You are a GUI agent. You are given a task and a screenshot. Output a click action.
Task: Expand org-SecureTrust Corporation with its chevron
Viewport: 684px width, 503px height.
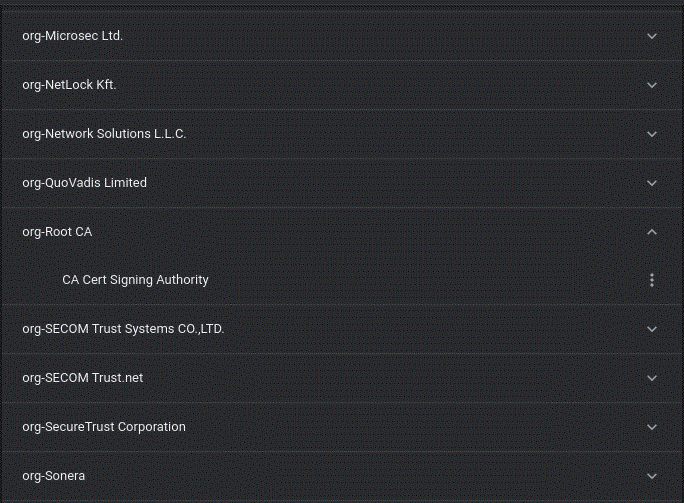click(x=652, y=427)
